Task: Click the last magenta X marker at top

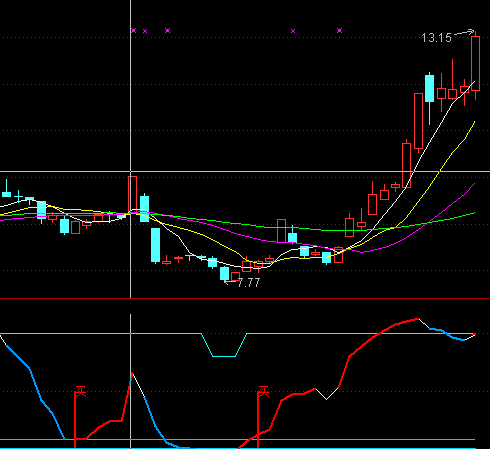Action: 340,31
